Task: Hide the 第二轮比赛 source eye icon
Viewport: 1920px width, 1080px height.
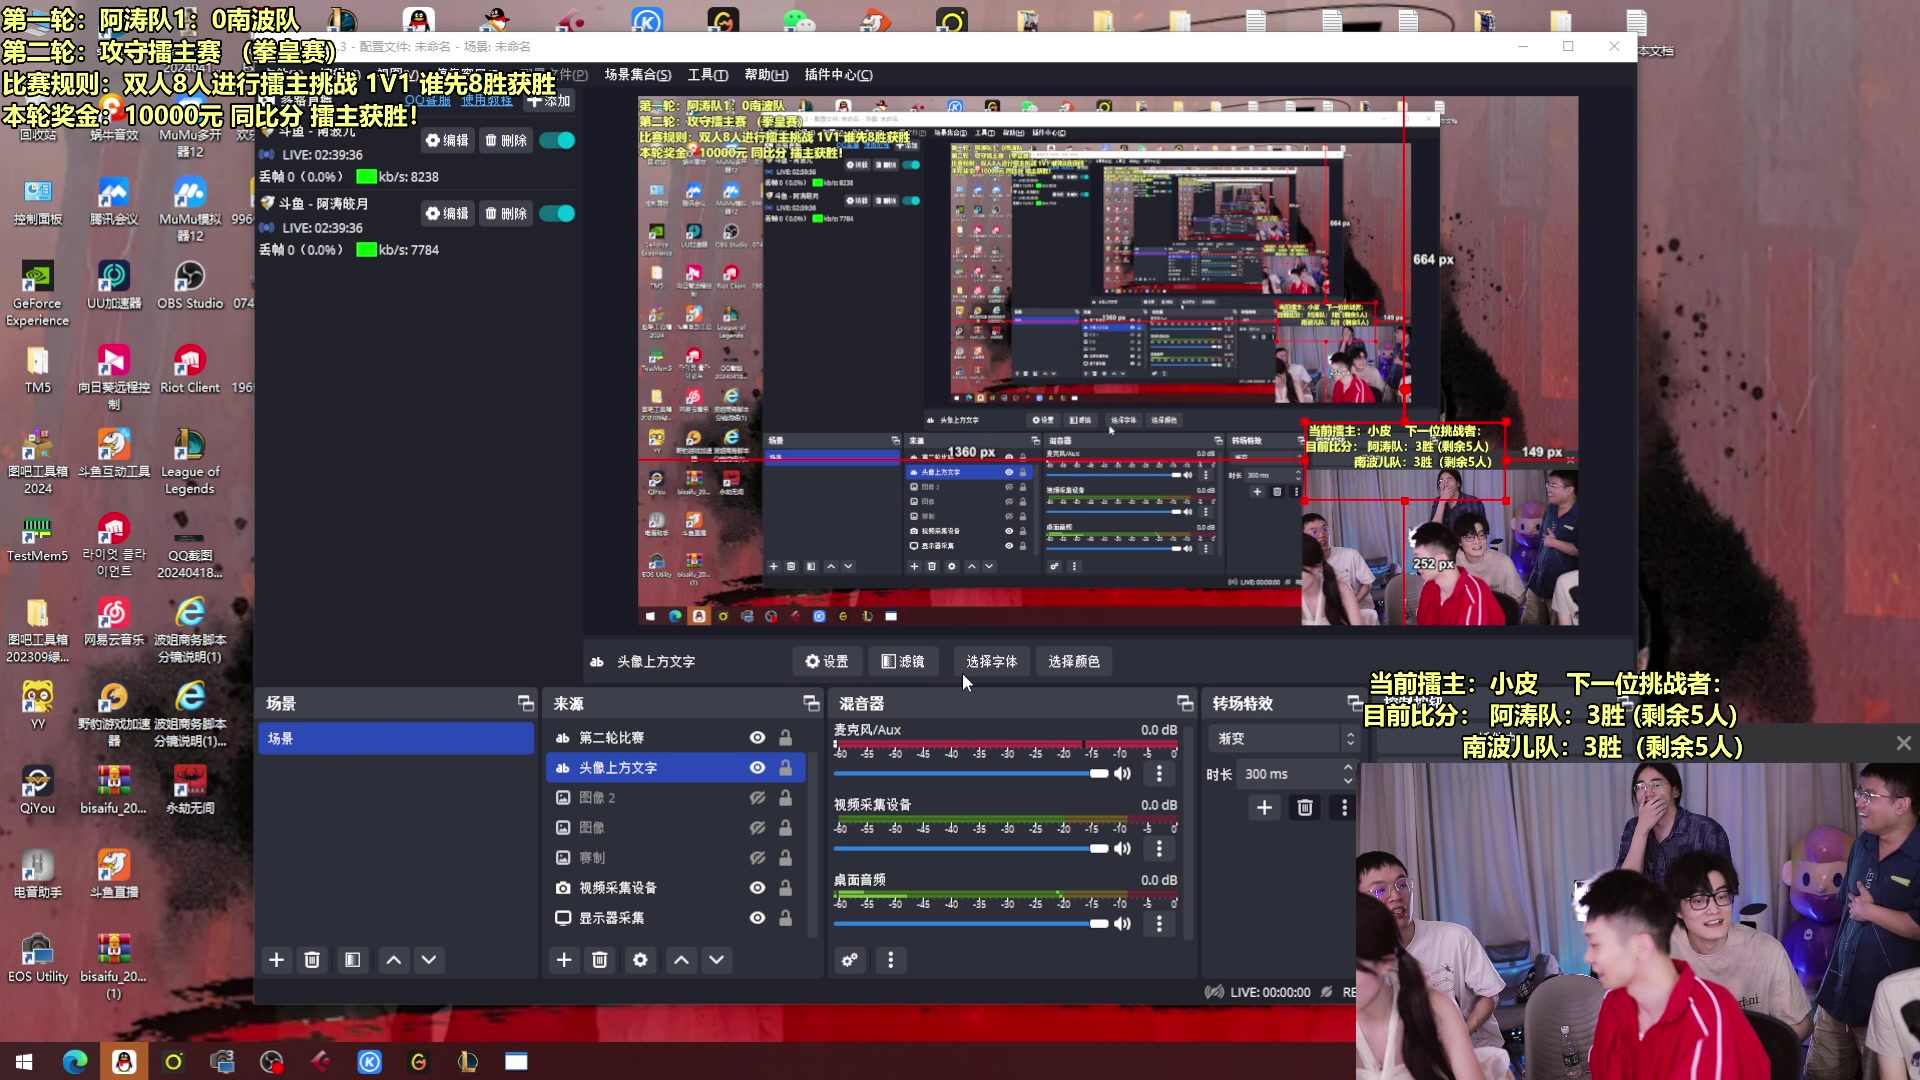Action: 757,738
